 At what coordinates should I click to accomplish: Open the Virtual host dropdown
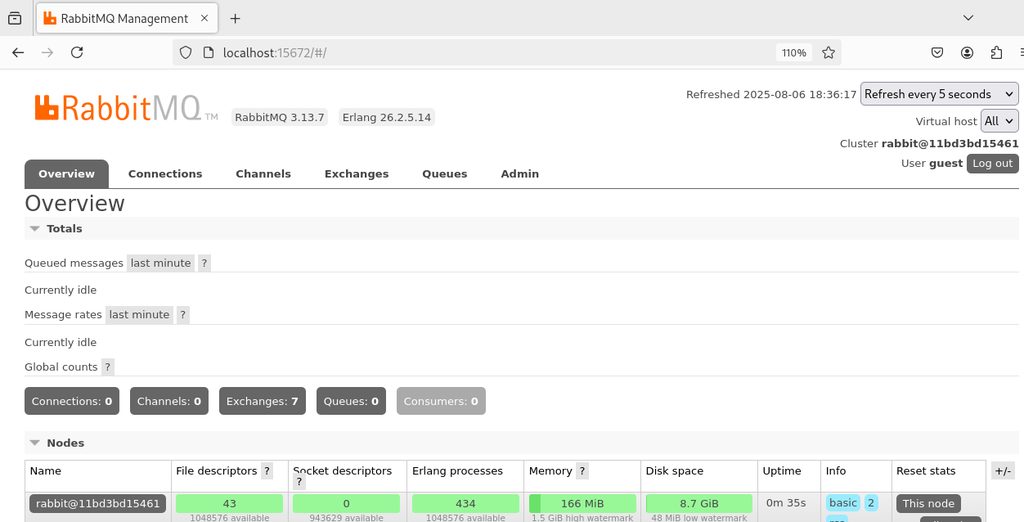(x=999, y=121)
